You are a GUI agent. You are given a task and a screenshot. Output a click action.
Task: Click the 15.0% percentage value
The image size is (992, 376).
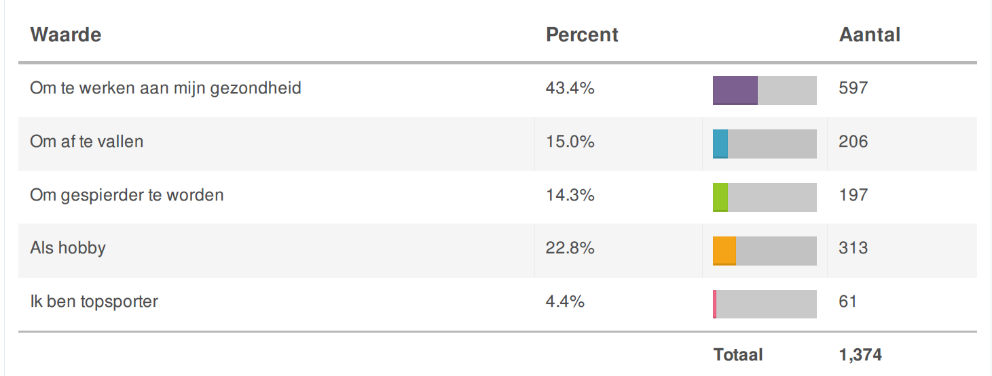click(570, 142)
